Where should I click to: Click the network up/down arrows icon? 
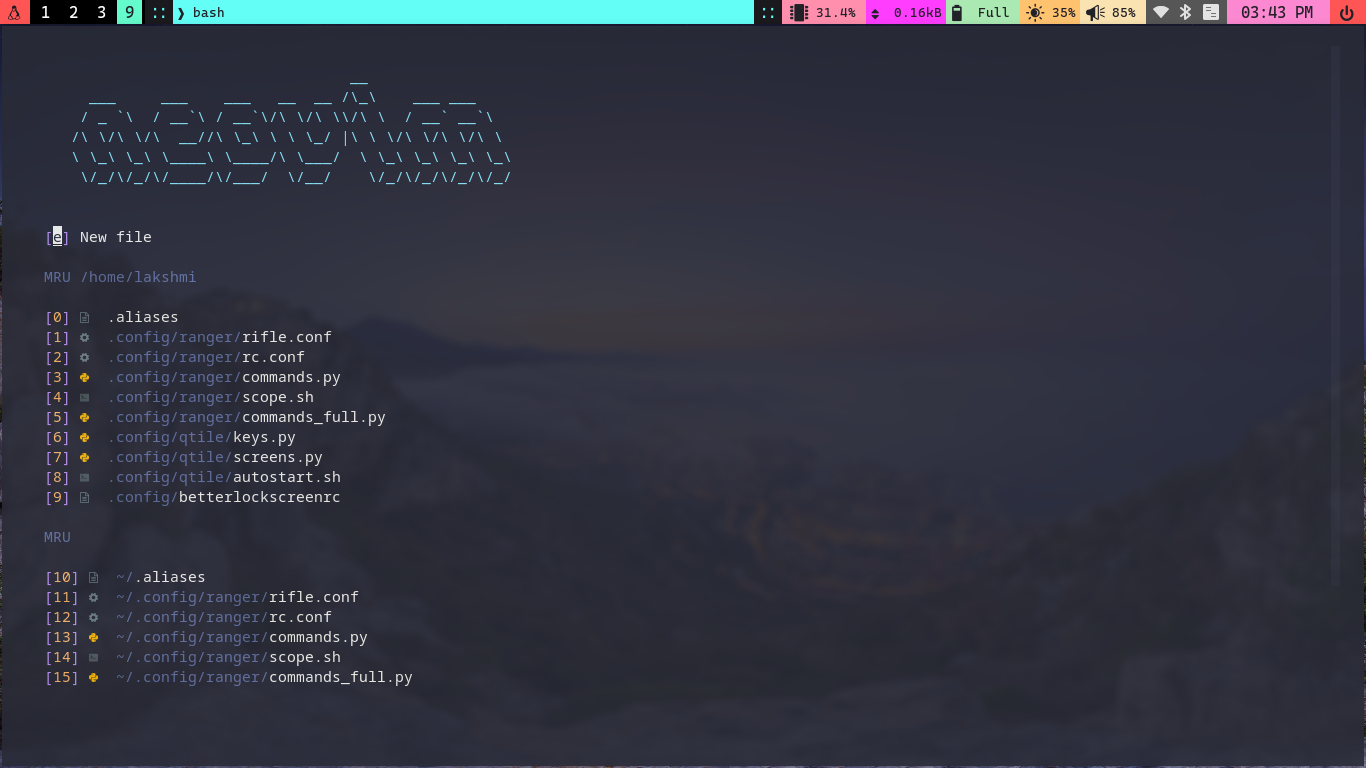tap(876, 13)
